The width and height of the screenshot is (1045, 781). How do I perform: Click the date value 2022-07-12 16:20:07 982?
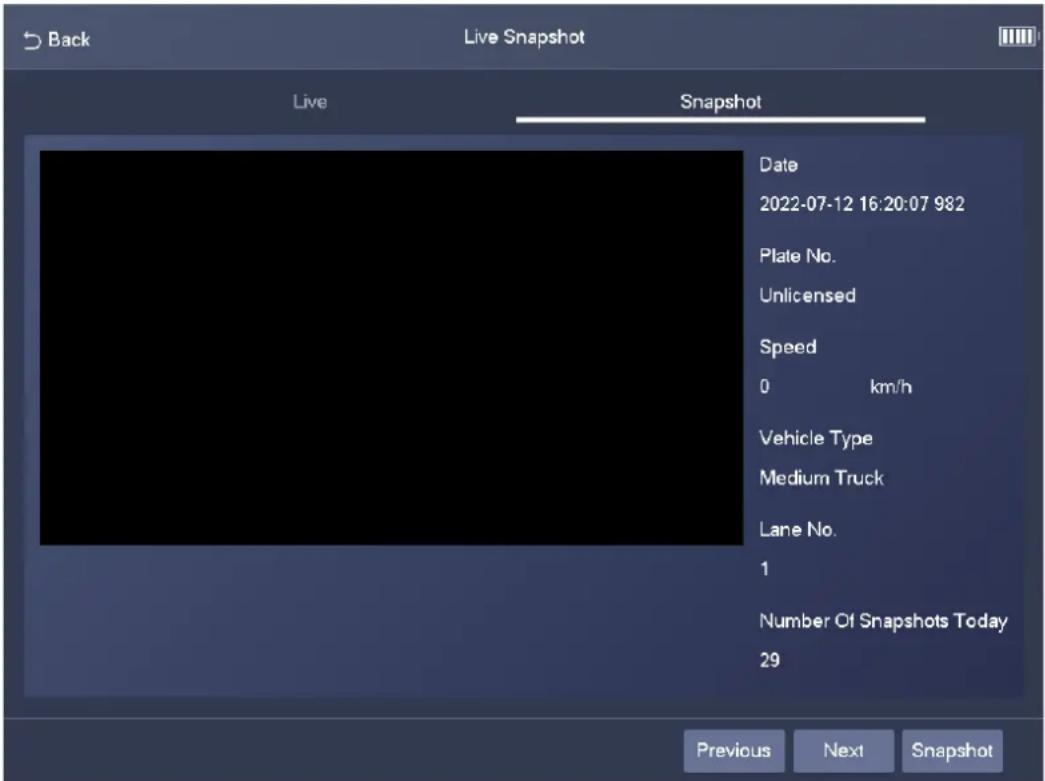(862, 204)
